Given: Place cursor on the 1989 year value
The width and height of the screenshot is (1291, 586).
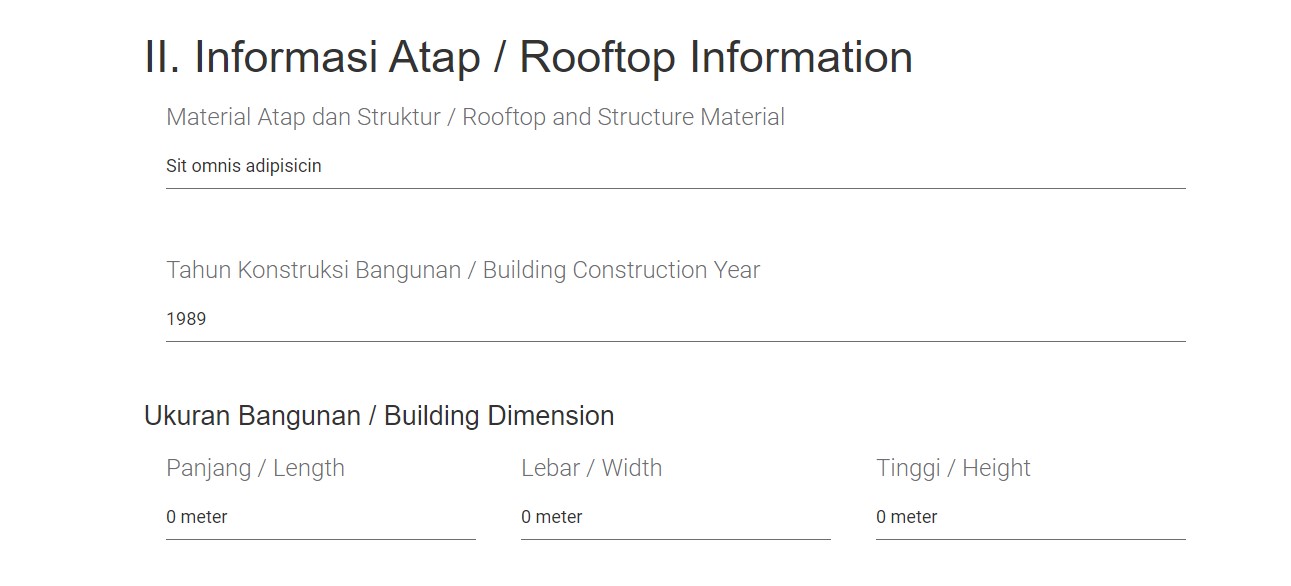Looking at the screenshot, I should [186, 319].
